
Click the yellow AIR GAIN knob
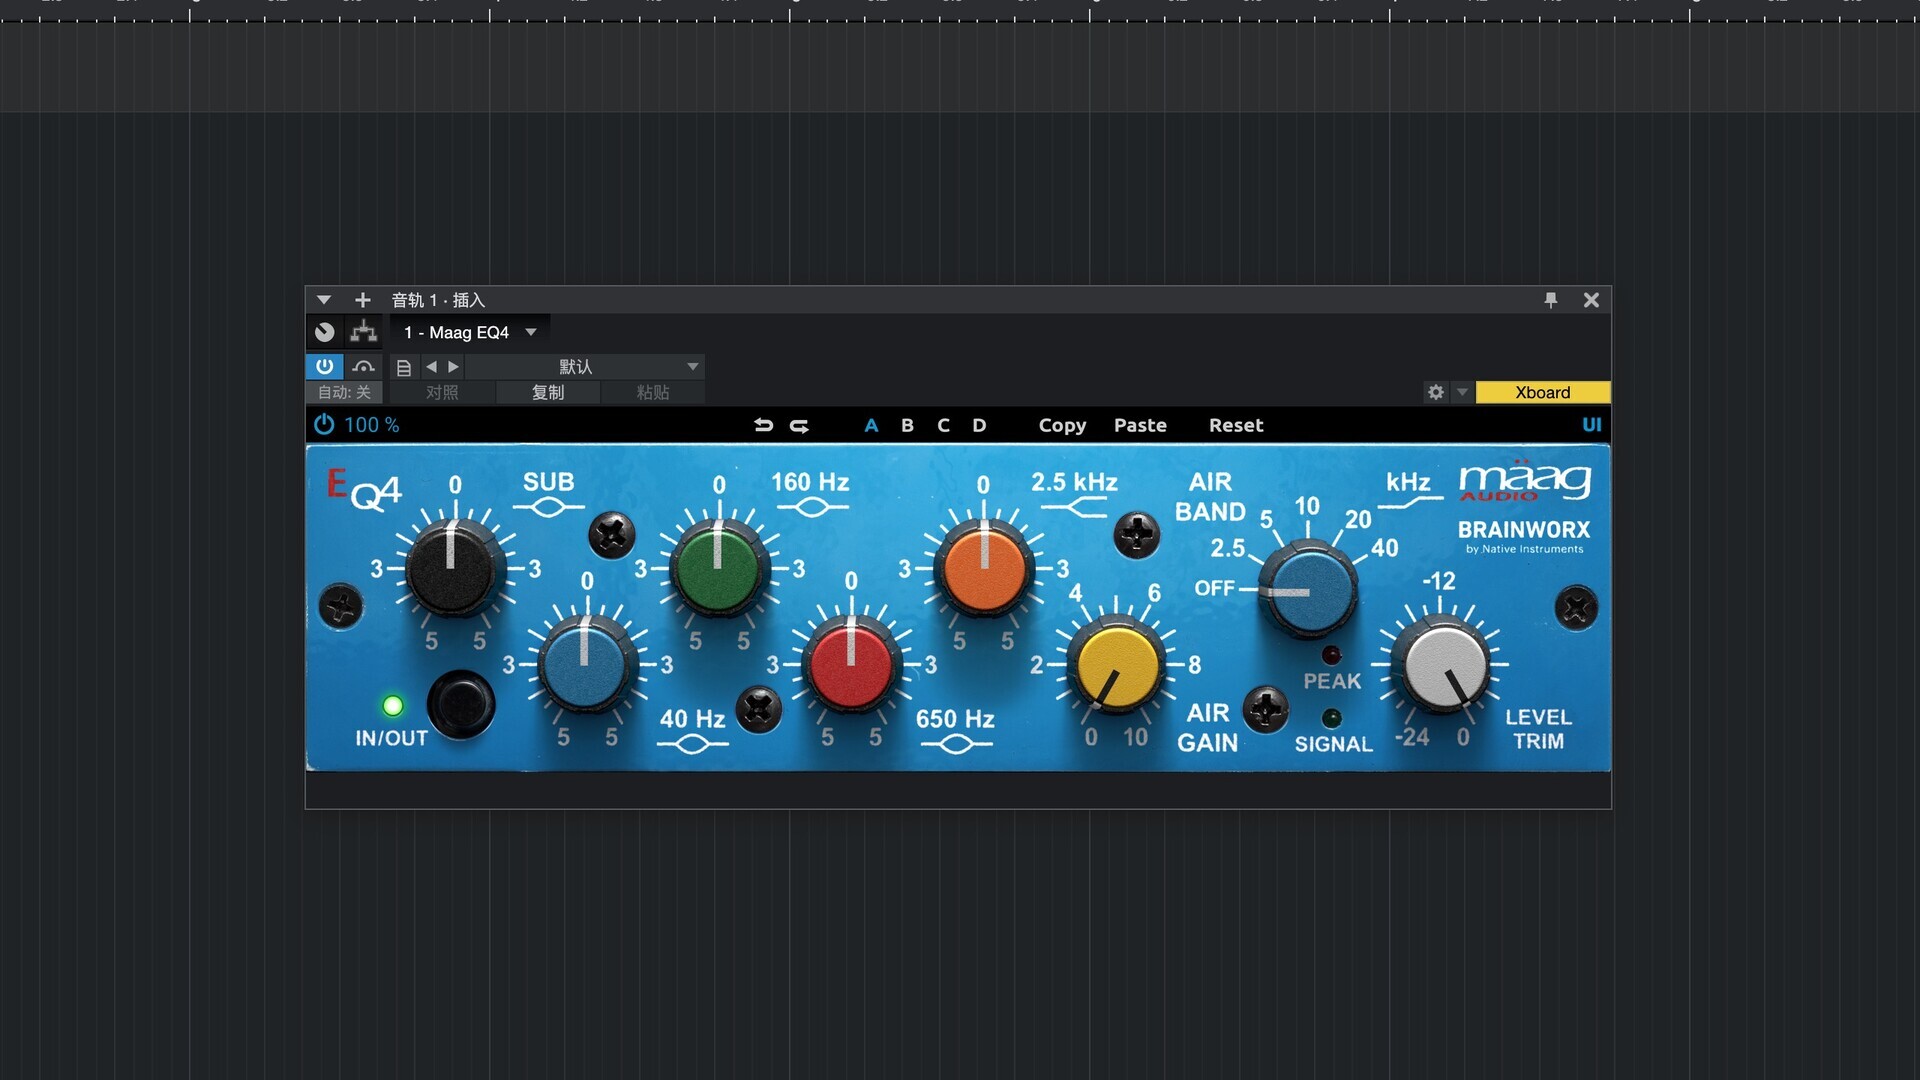pos(1116,667)
